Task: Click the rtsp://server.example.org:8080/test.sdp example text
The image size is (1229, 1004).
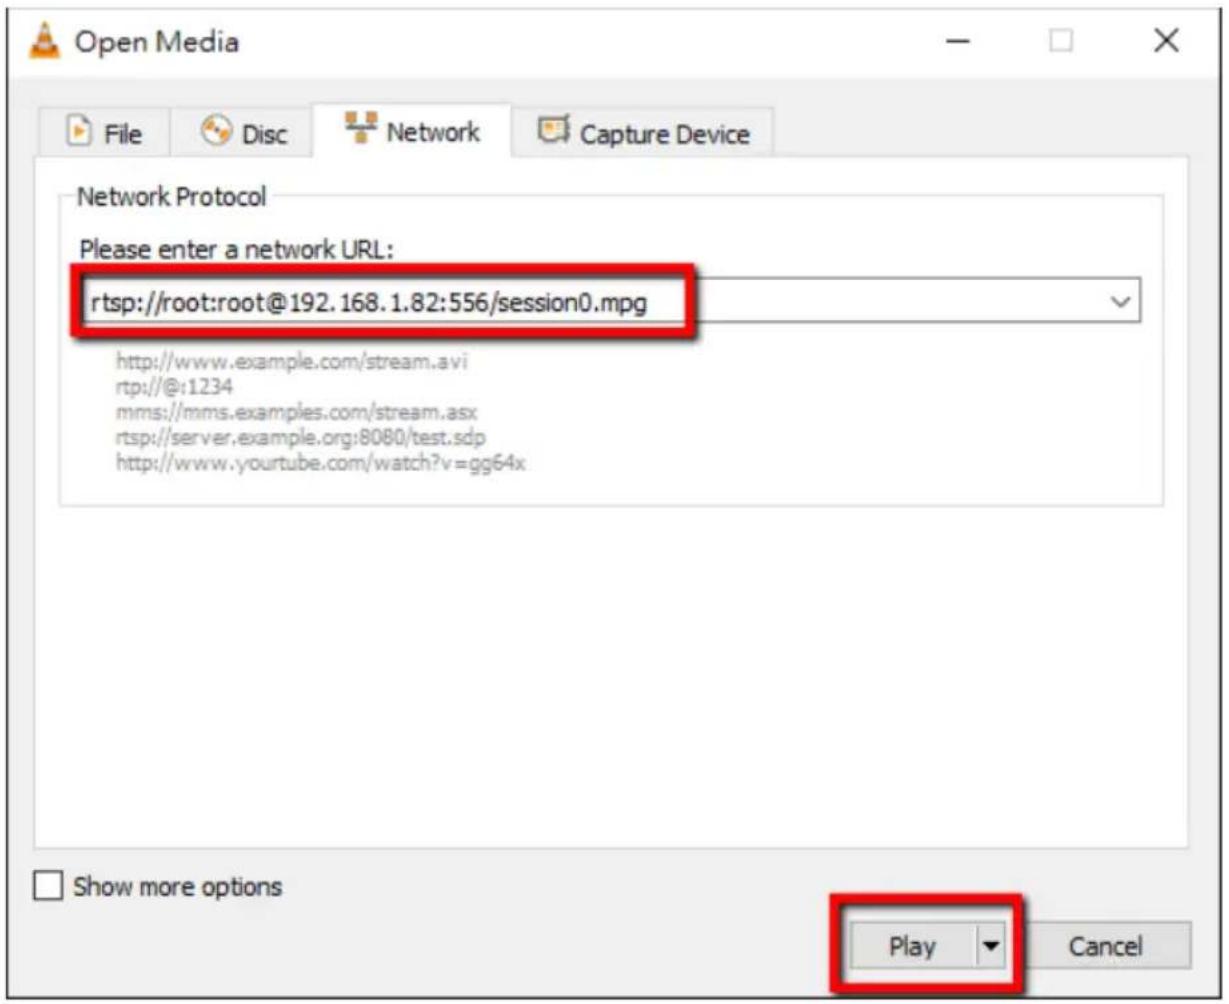Action: pos(301,438)
